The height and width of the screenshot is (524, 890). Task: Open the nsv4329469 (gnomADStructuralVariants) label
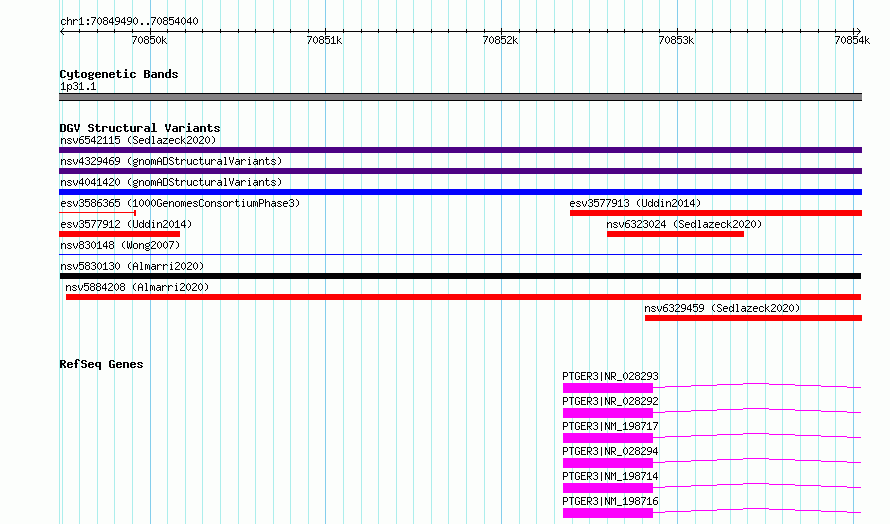[171, 161]
